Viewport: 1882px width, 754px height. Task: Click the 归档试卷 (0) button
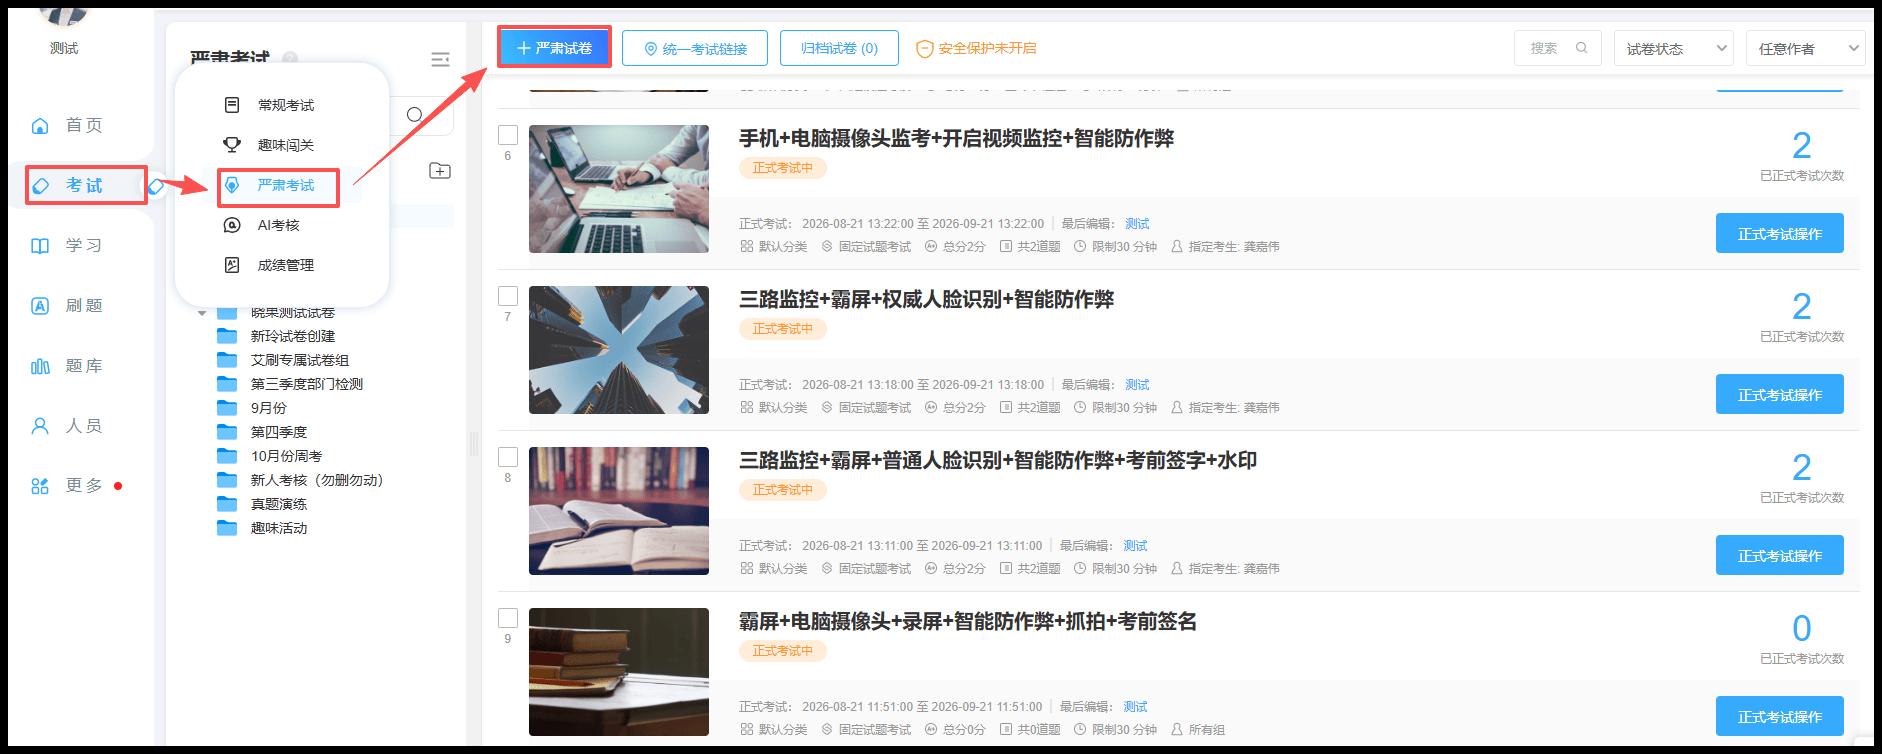[839, 48]
